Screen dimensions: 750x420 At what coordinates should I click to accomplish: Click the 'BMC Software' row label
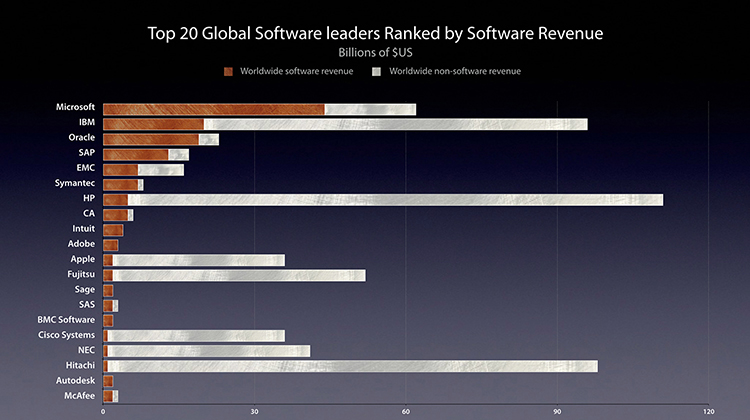click(66, 320)
